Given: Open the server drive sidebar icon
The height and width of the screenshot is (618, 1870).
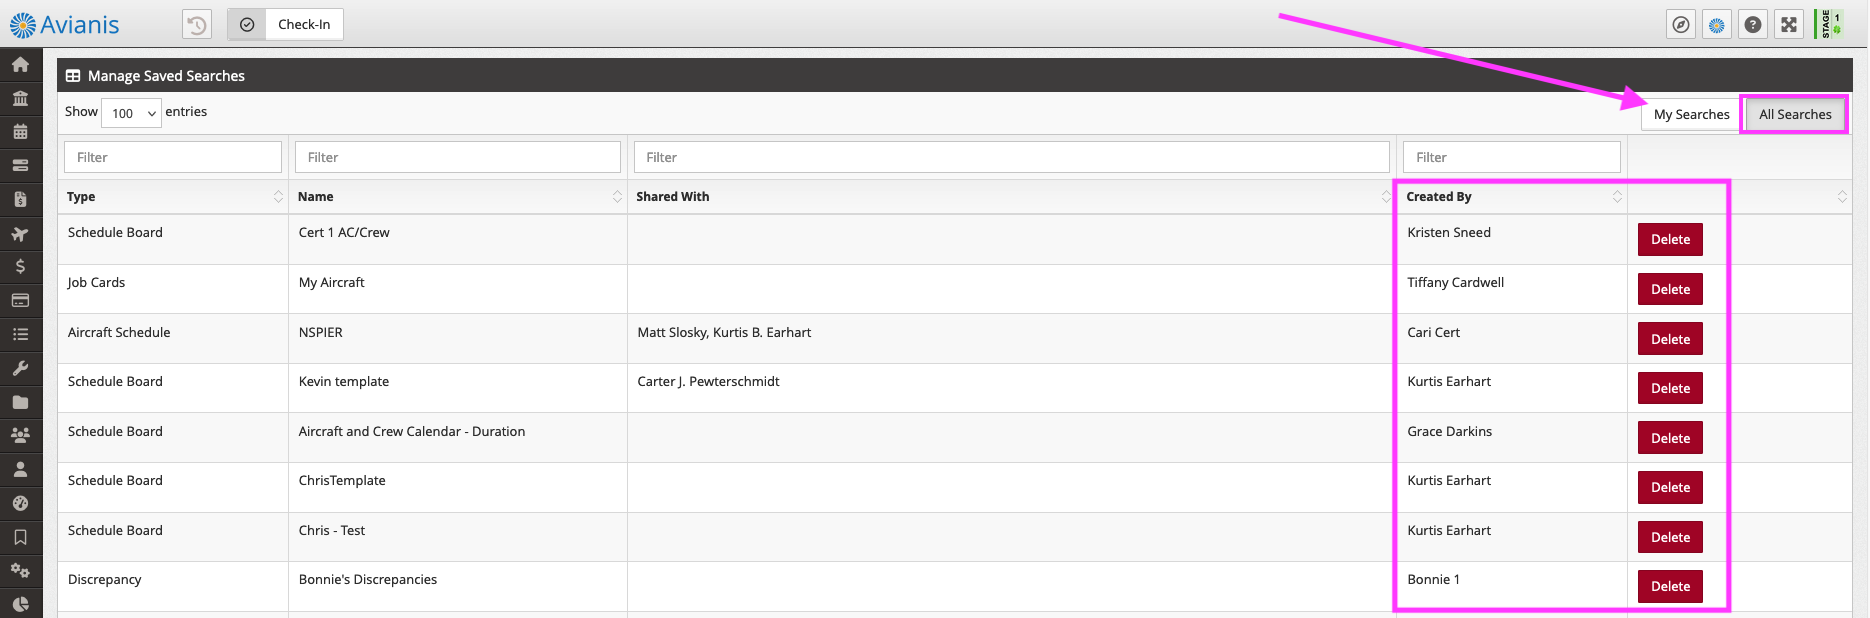Looking at the screenshot, I should (x=20, y=166).
